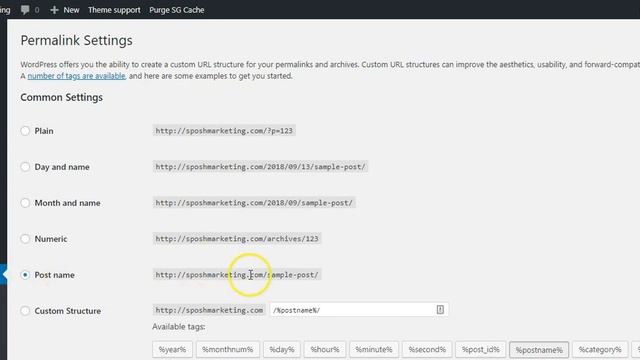Click the %year% tag button

pyautogui.click(x=172, y=349)
